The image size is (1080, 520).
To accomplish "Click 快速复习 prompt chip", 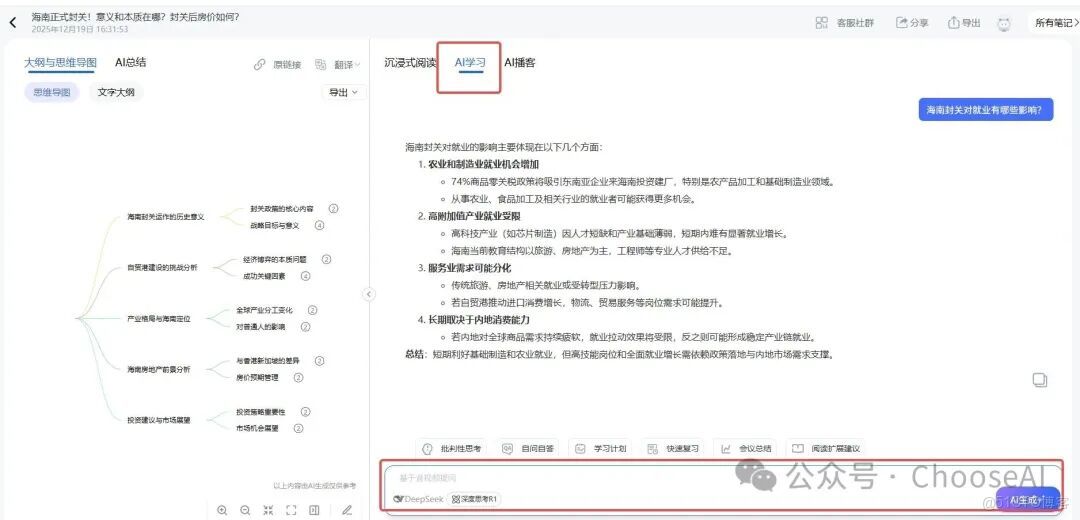I will [673, 448].
